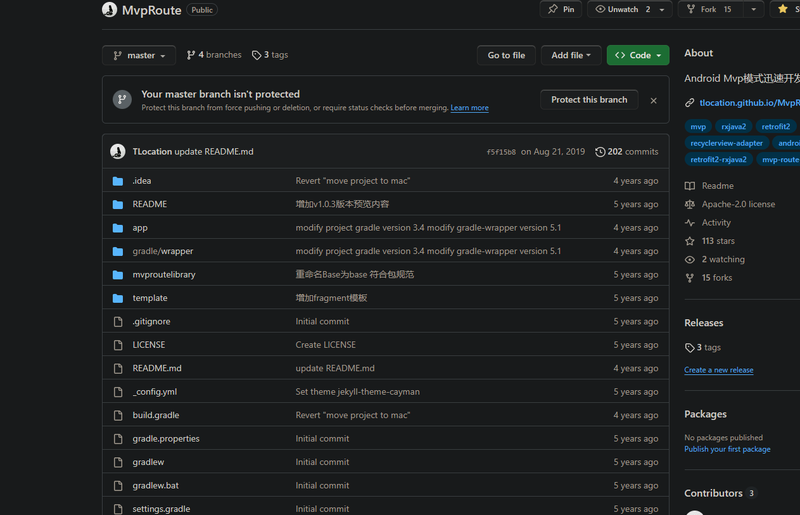Image resolution: width=800 pixels, height=515 pixels.
Task: Open the app folder
Action: point(140,228)
